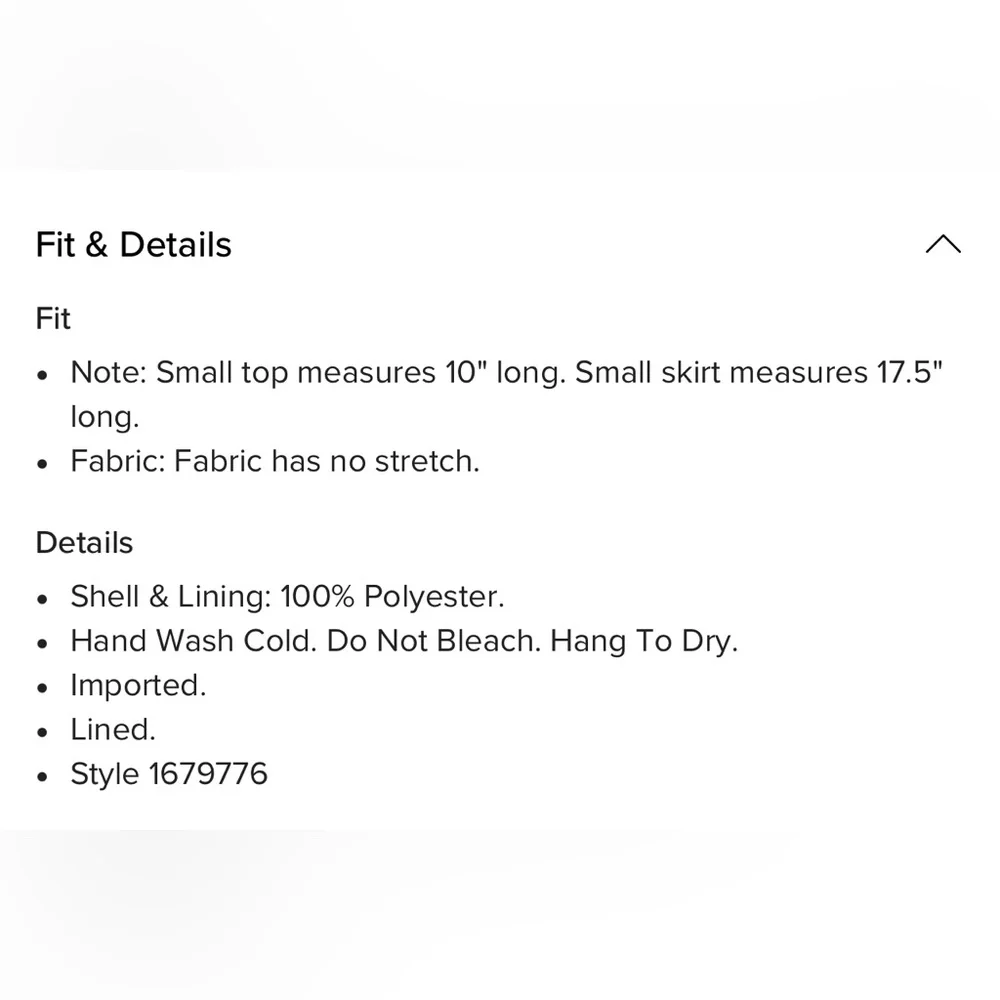Click the wrapped word 'long.' on second line
This screenshot has height=1000, width=1000.
pos(105,417)
